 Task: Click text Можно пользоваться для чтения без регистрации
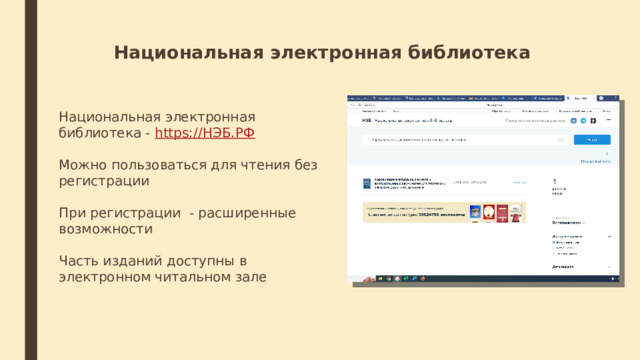[x=188, y=173]
